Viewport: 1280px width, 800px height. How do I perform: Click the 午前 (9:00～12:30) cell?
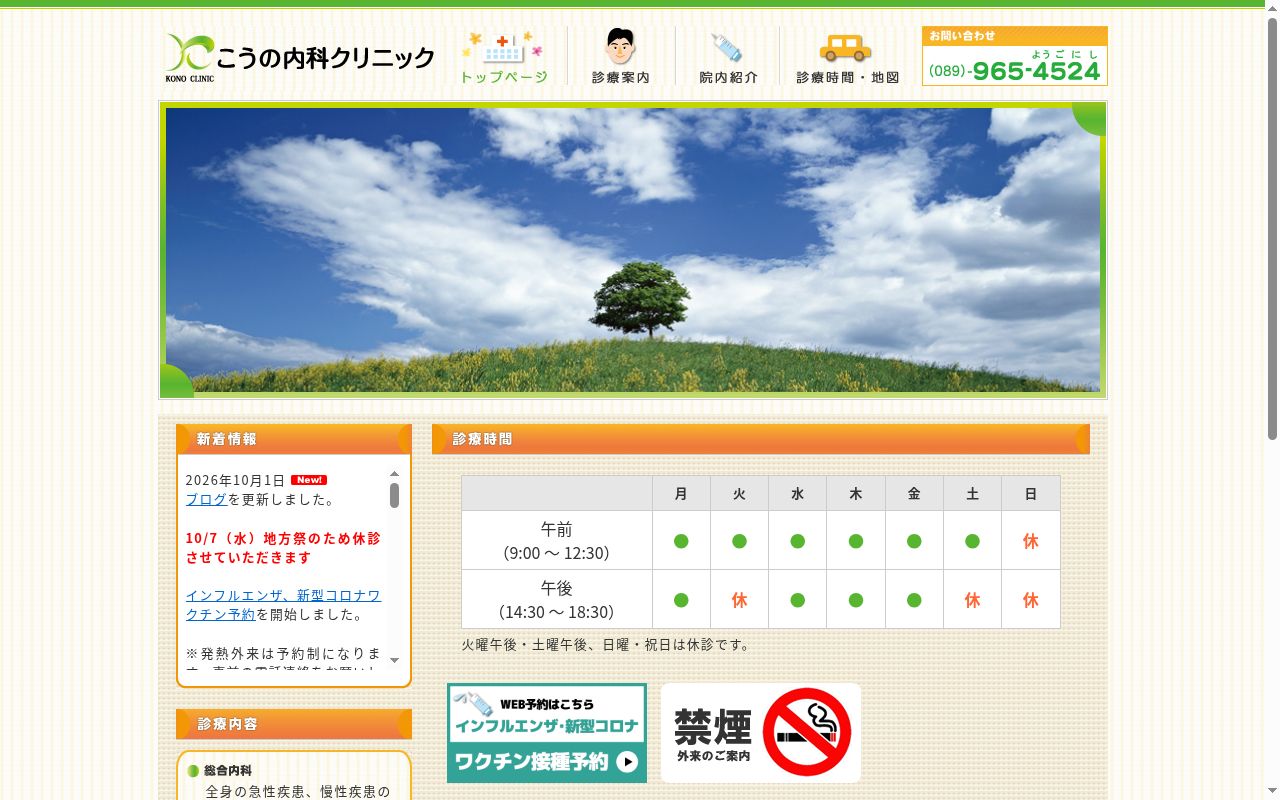pos(557,541)
